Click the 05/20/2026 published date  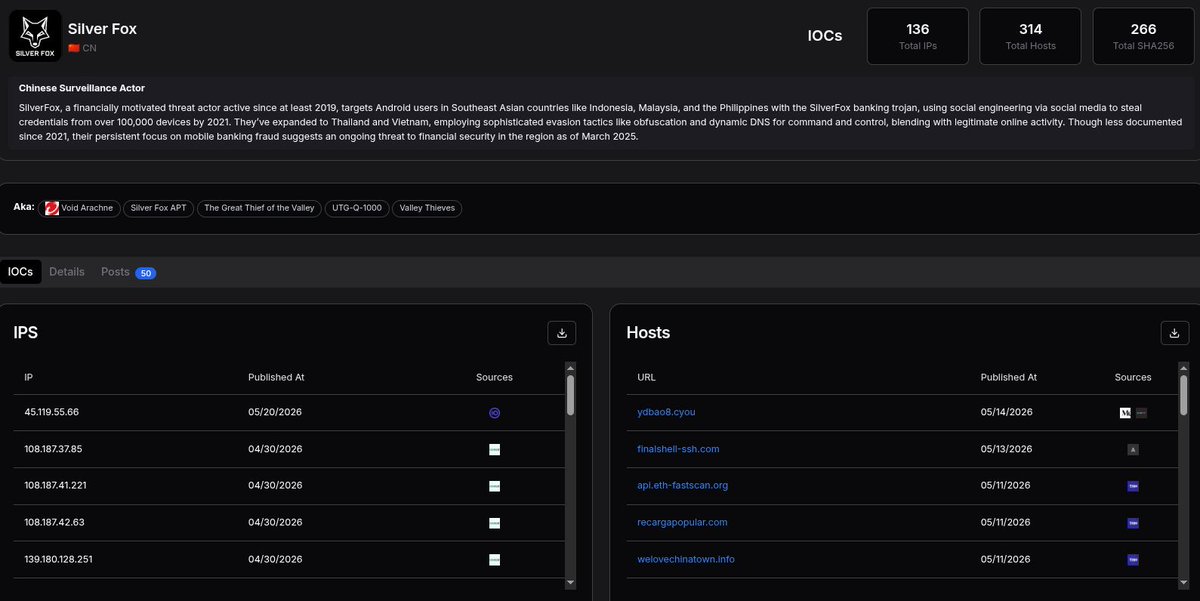(274, 412)
